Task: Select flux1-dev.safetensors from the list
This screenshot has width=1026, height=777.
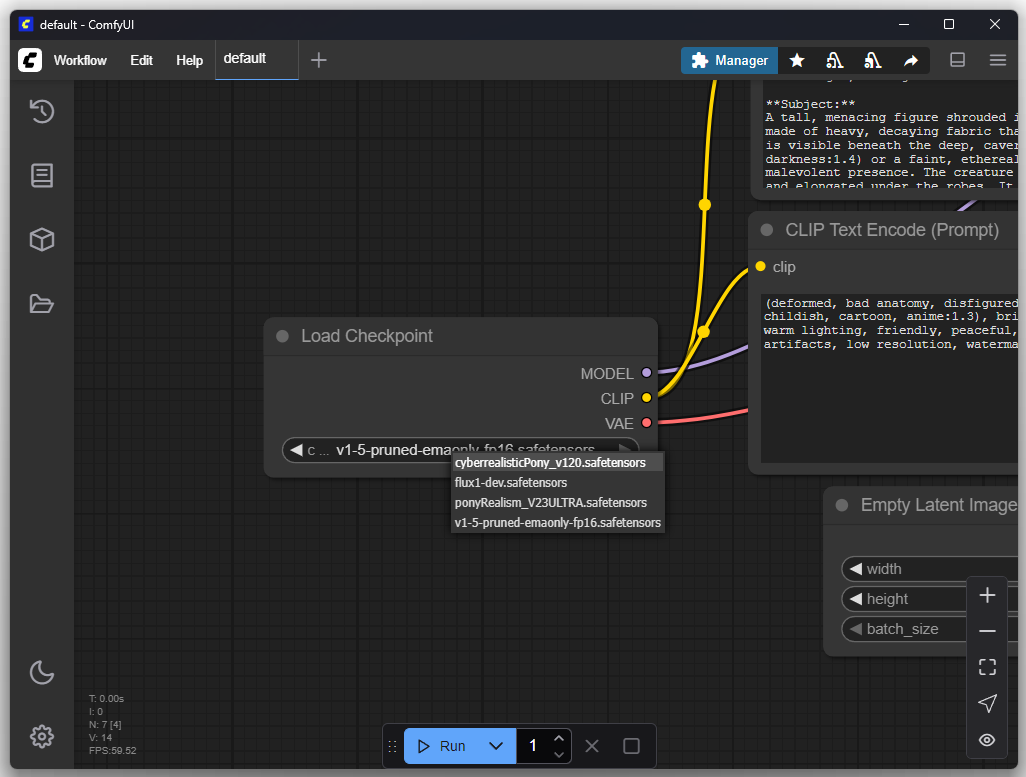Action: 511,483
